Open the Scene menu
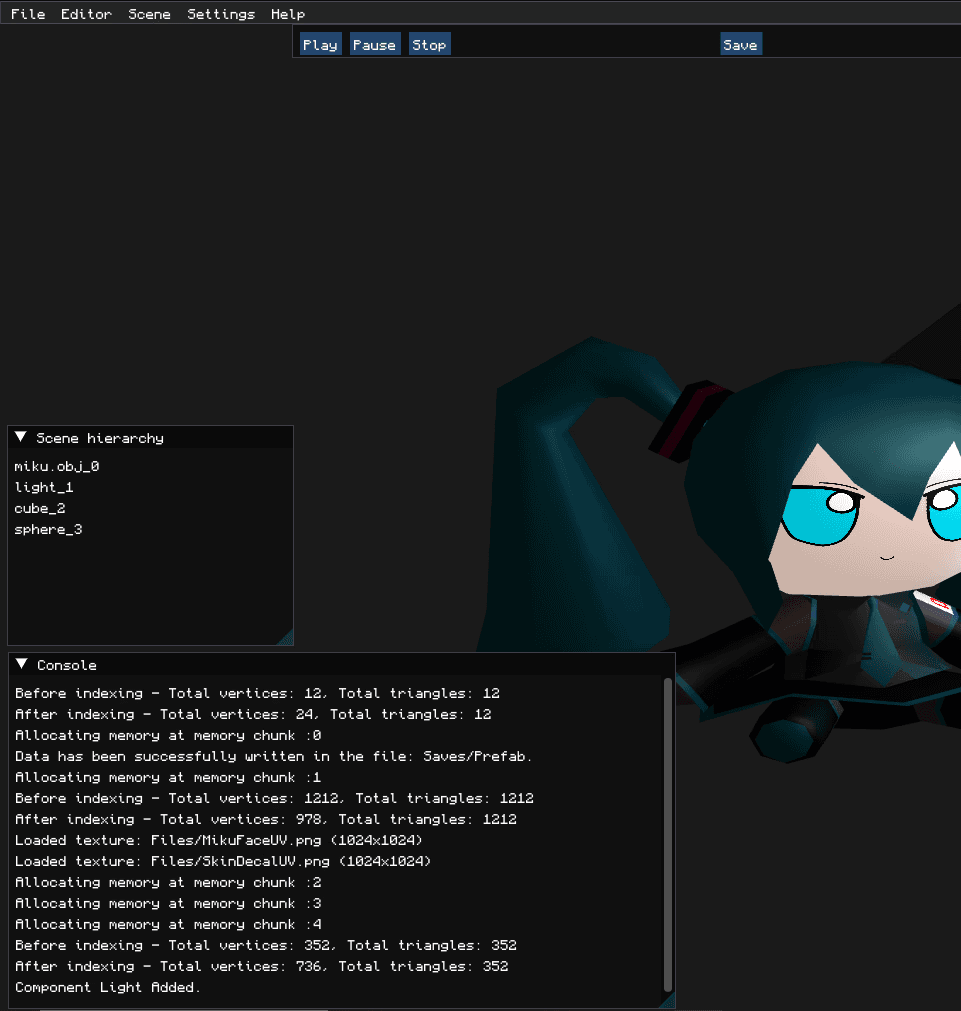 coord(149,14)
